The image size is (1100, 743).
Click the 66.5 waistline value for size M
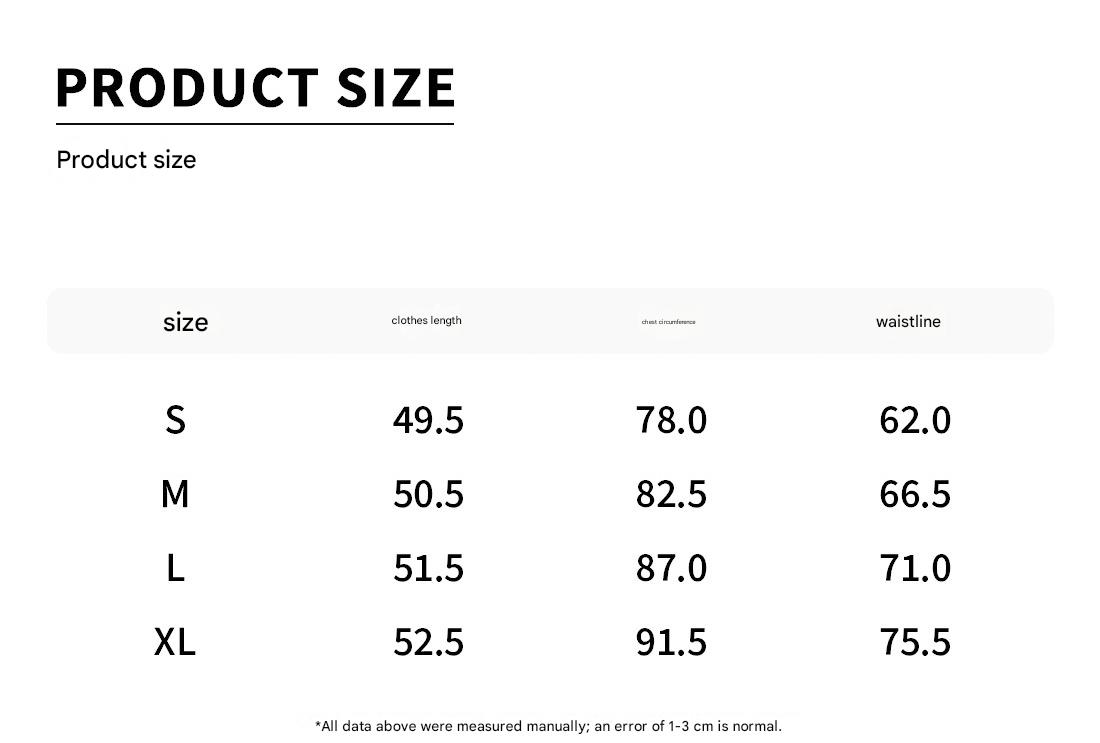[915, 494]
